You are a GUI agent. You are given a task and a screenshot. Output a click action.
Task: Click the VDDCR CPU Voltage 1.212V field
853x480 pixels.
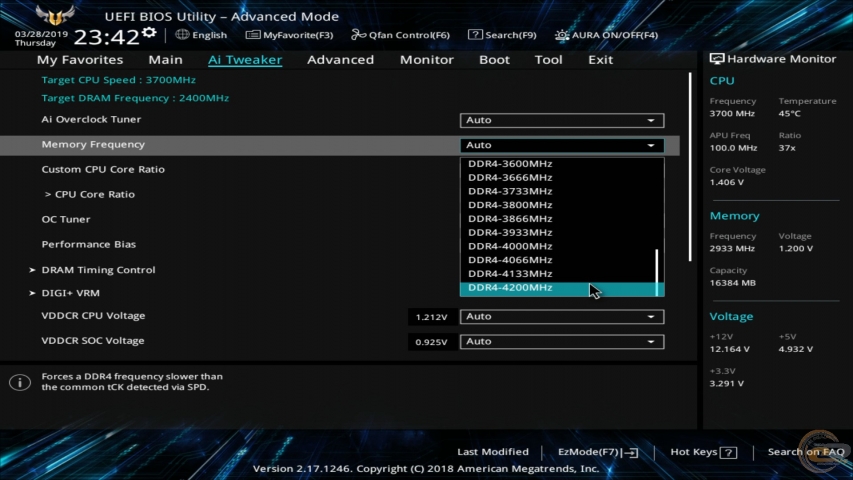pos(431,316)
